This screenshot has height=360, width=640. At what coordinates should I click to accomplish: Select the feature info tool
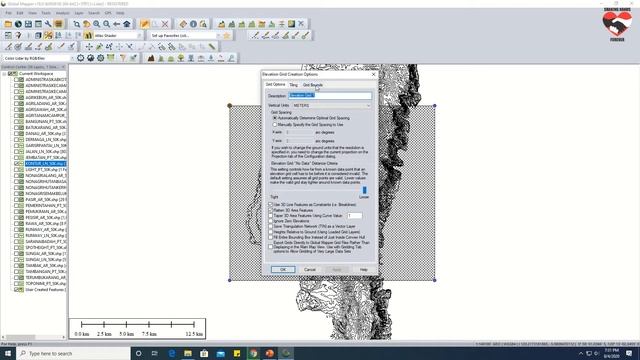pyautogui.click(x=193, y=24)
